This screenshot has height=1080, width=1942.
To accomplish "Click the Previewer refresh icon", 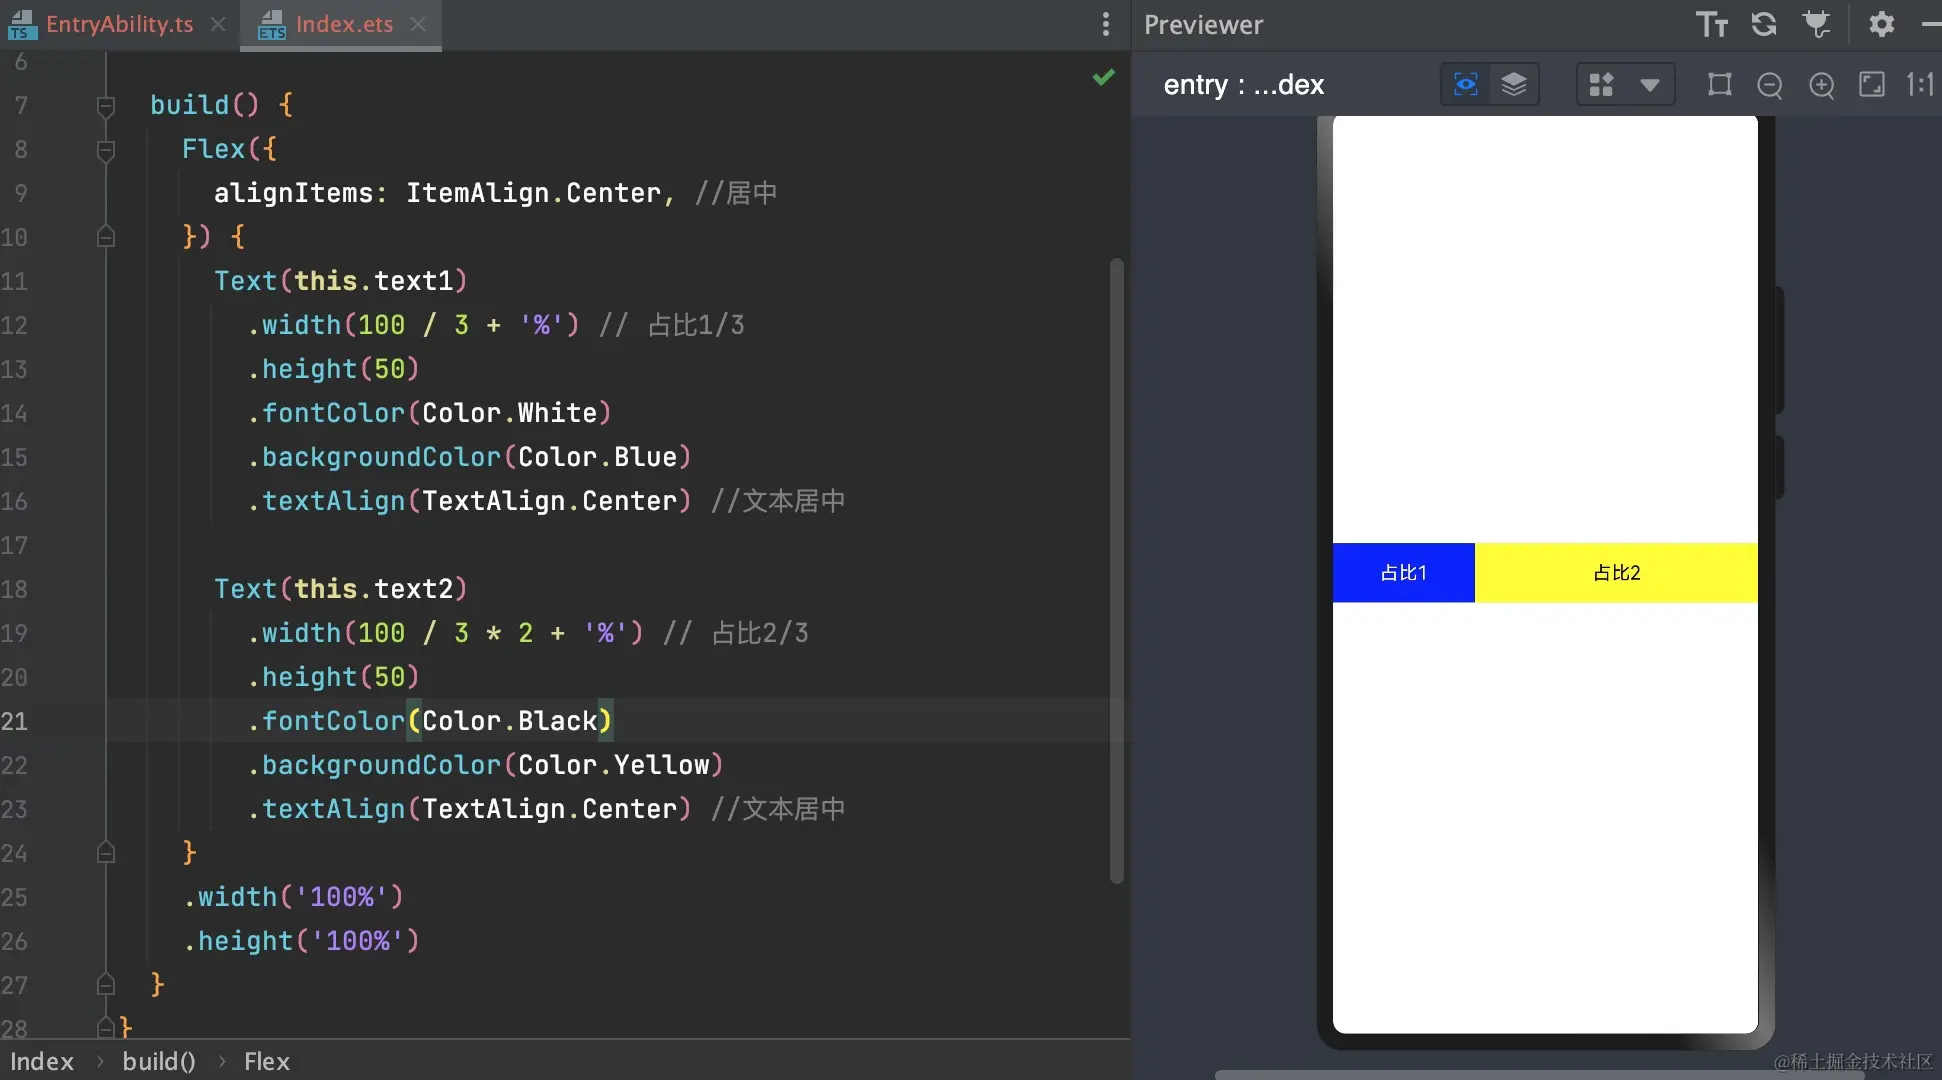I will pyautogui.click(x=1764, y=24).
